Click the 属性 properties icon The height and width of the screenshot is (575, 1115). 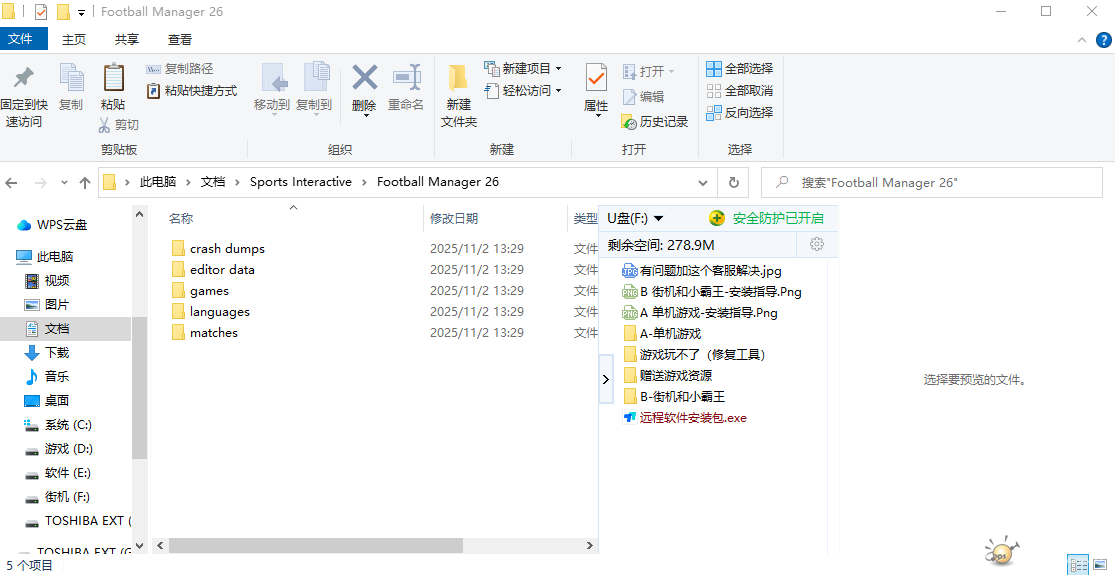click(596, 79)
